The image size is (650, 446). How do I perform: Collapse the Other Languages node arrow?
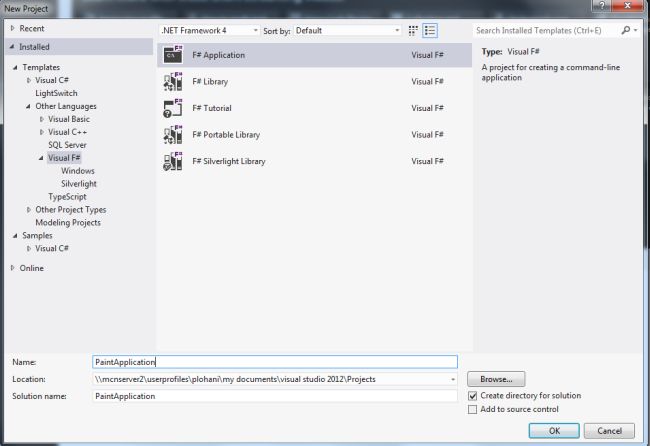(x=28, y=107)
